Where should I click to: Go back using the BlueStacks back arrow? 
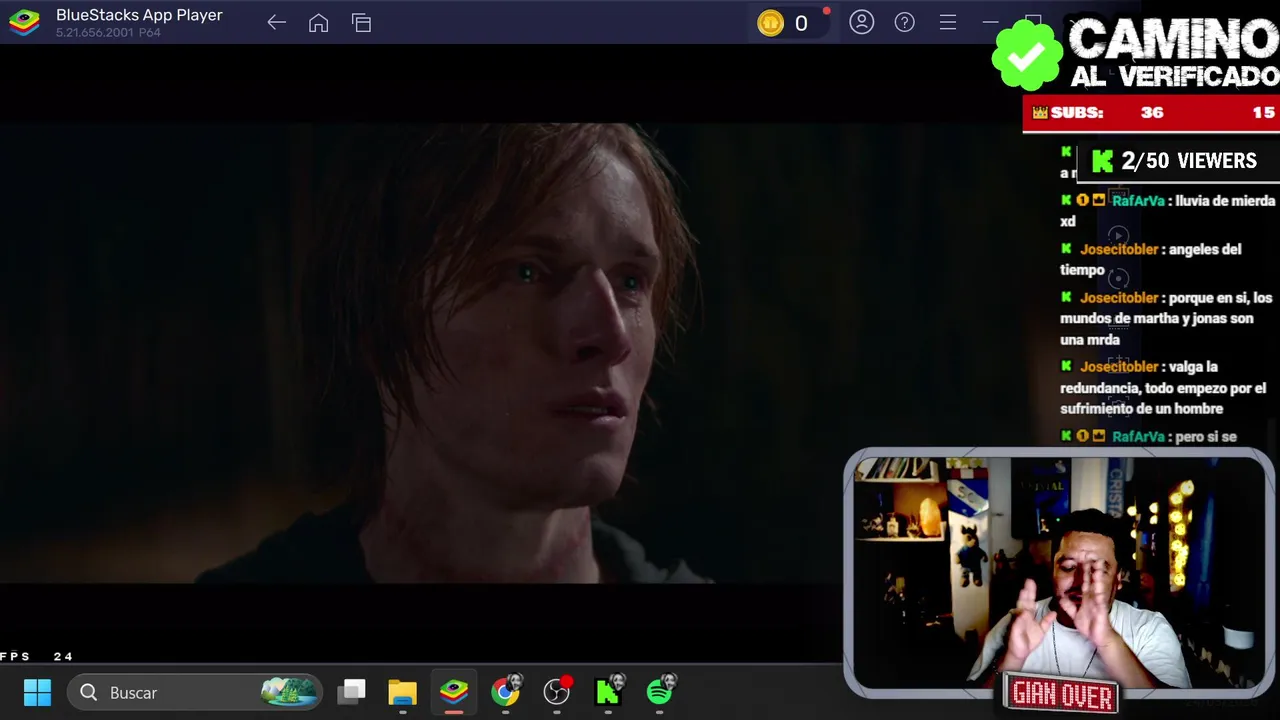click(277, 23)
